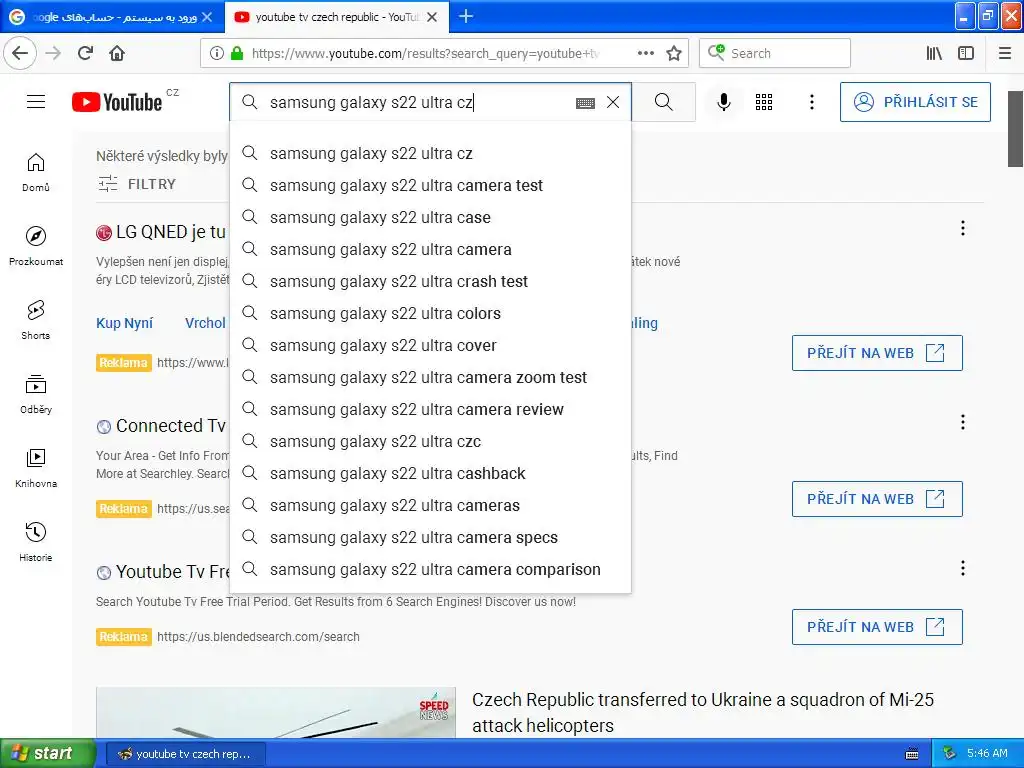Click the taskbar clock showing 5:46 AM
Viewport: 1024px width, 768px height.
987,753
